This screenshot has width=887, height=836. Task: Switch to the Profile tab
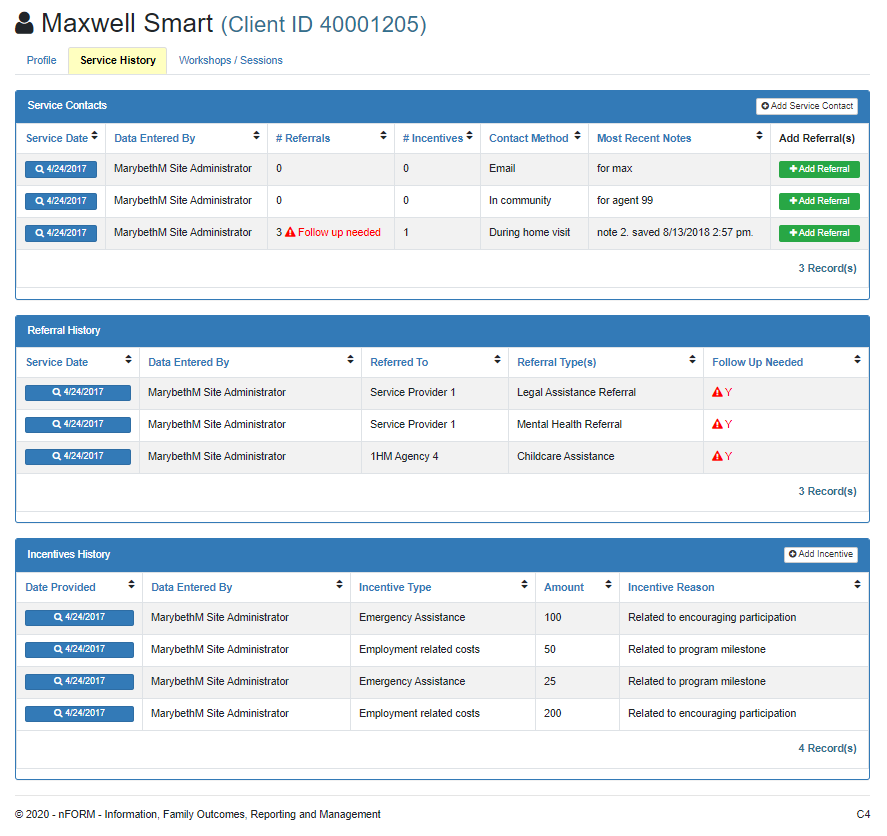(41, 60)
